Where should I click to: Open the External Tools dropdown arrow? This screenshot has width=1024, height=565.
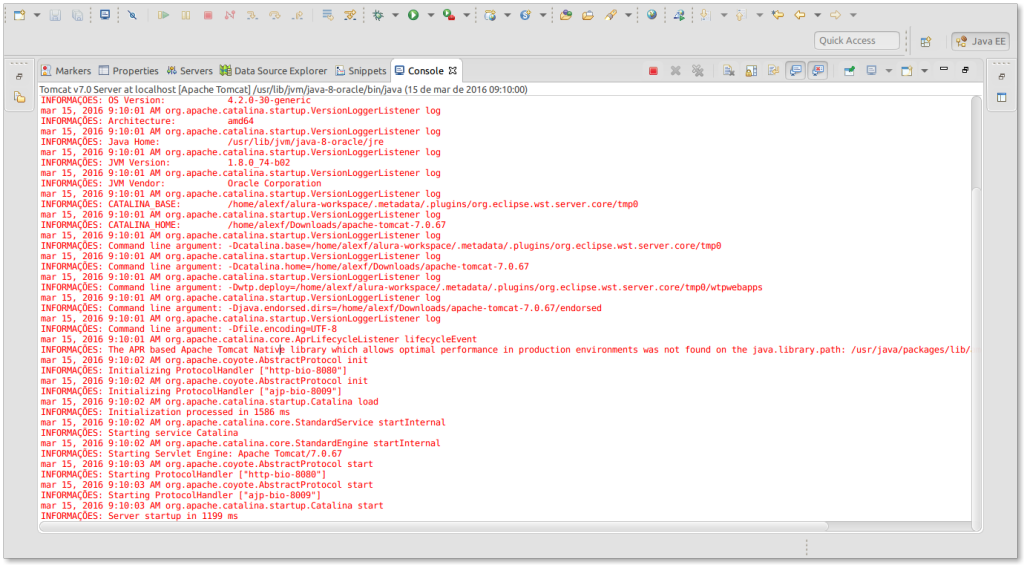pyautogui.click(x=466, y=14)
